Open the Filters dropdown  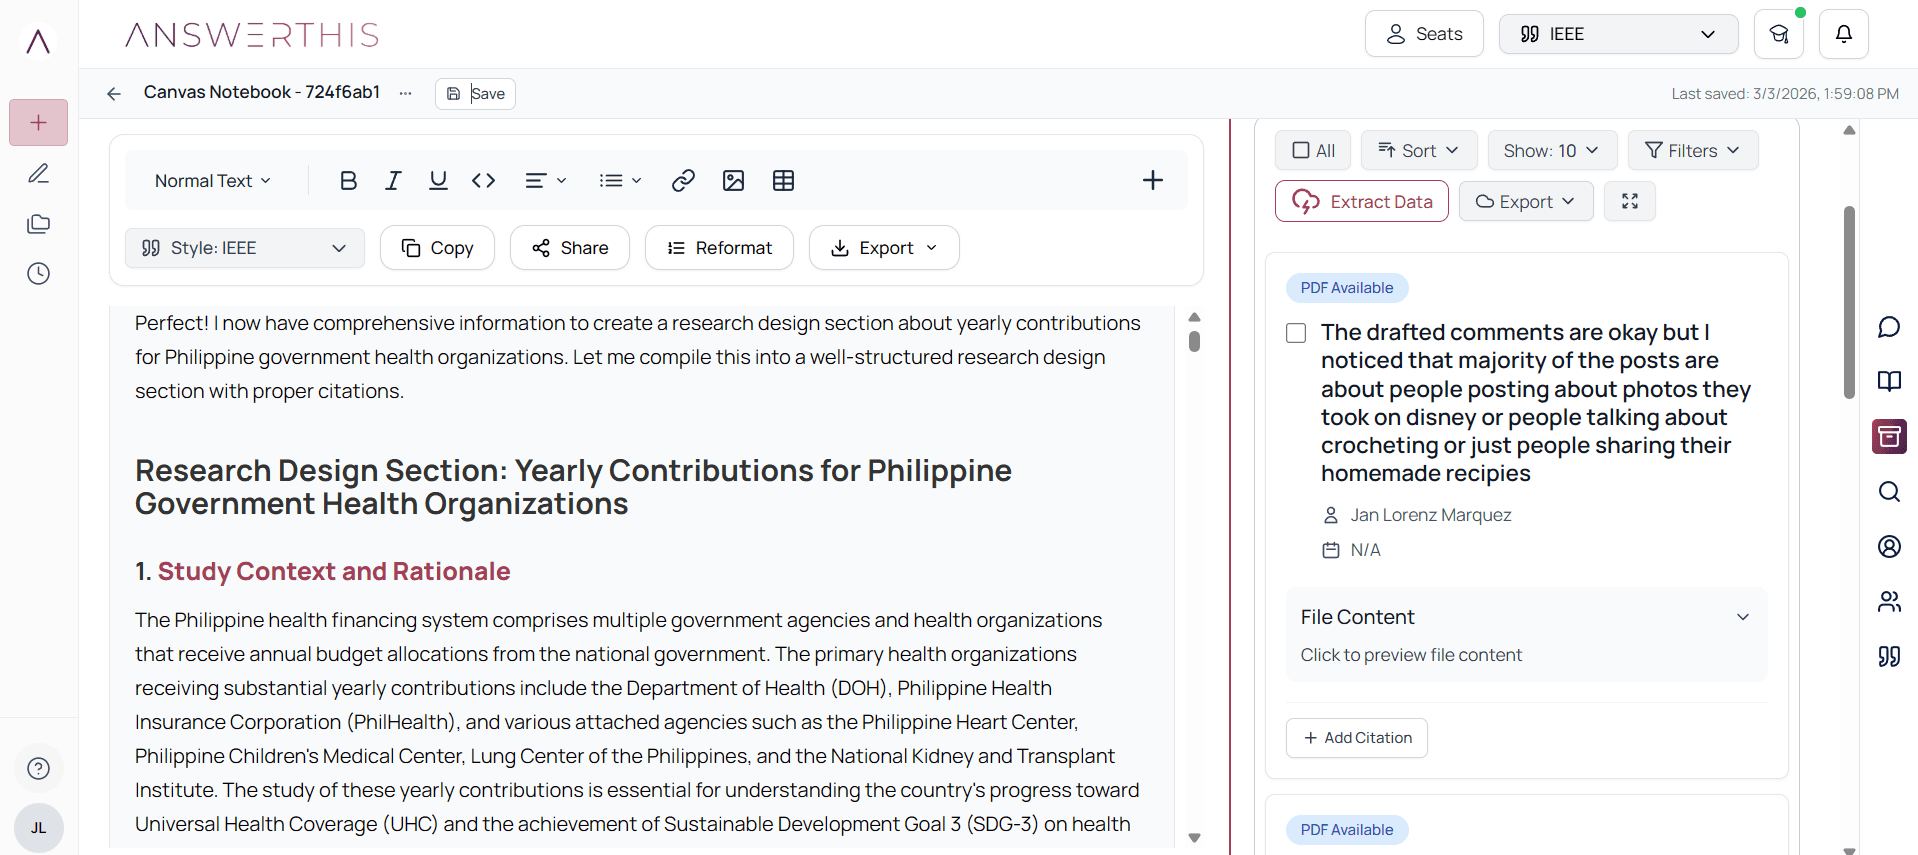pos(1693,150)
